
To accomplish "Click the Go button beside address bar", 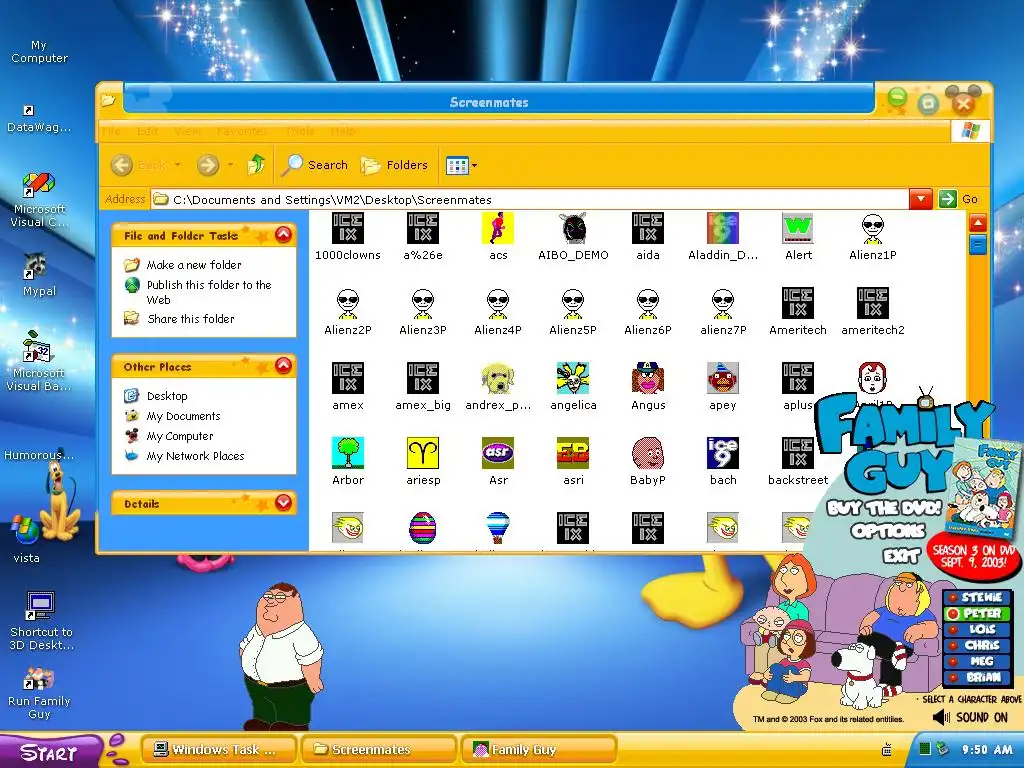I will coord(959,199).
